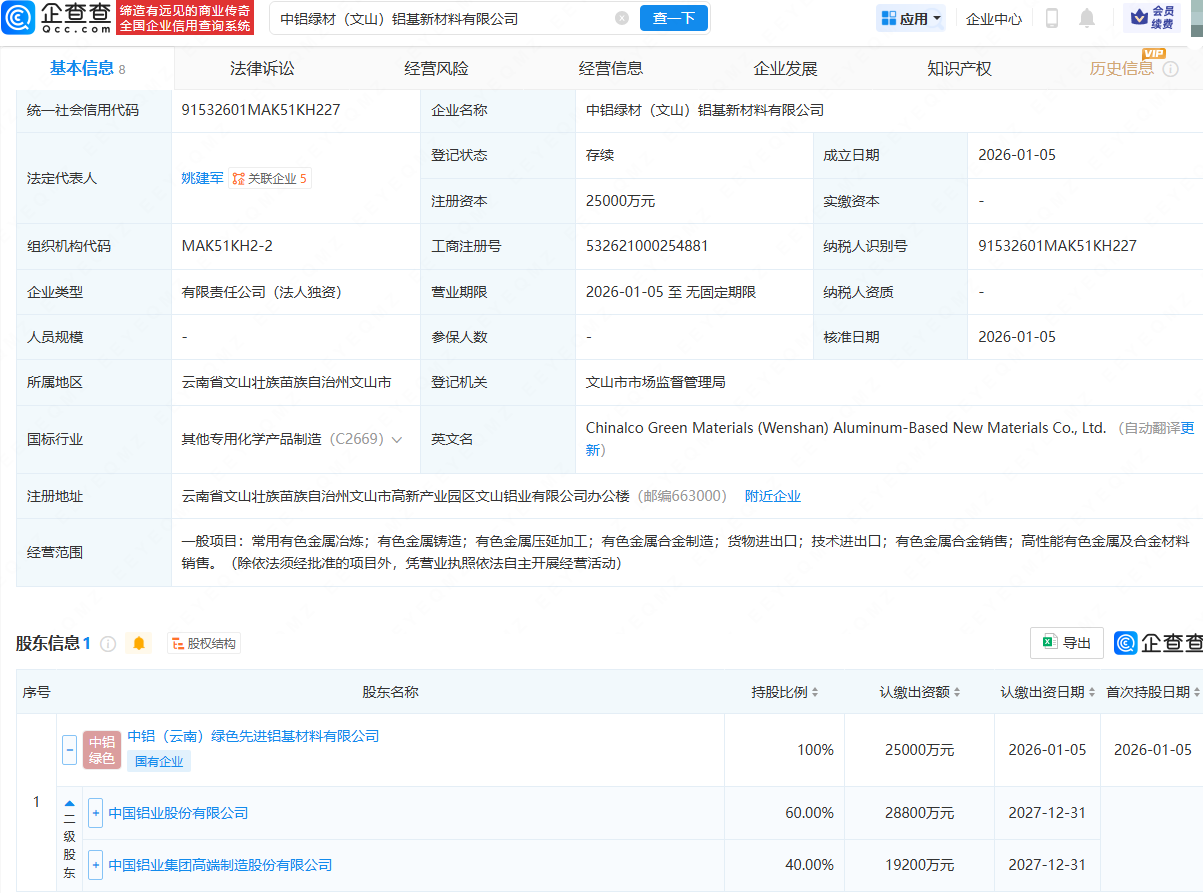Image resolution: width=1203 pixels, height=893 pixels.
Task: Clear the search box using the X icon
Action: (622, 17)
